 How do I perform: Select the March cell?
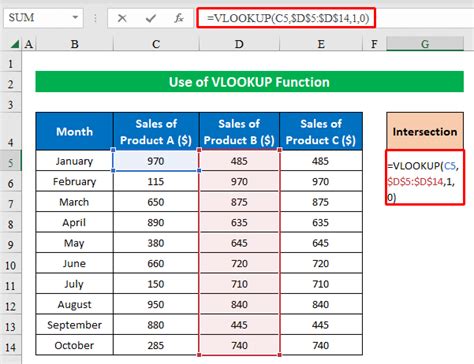click(x=74, y=202)
